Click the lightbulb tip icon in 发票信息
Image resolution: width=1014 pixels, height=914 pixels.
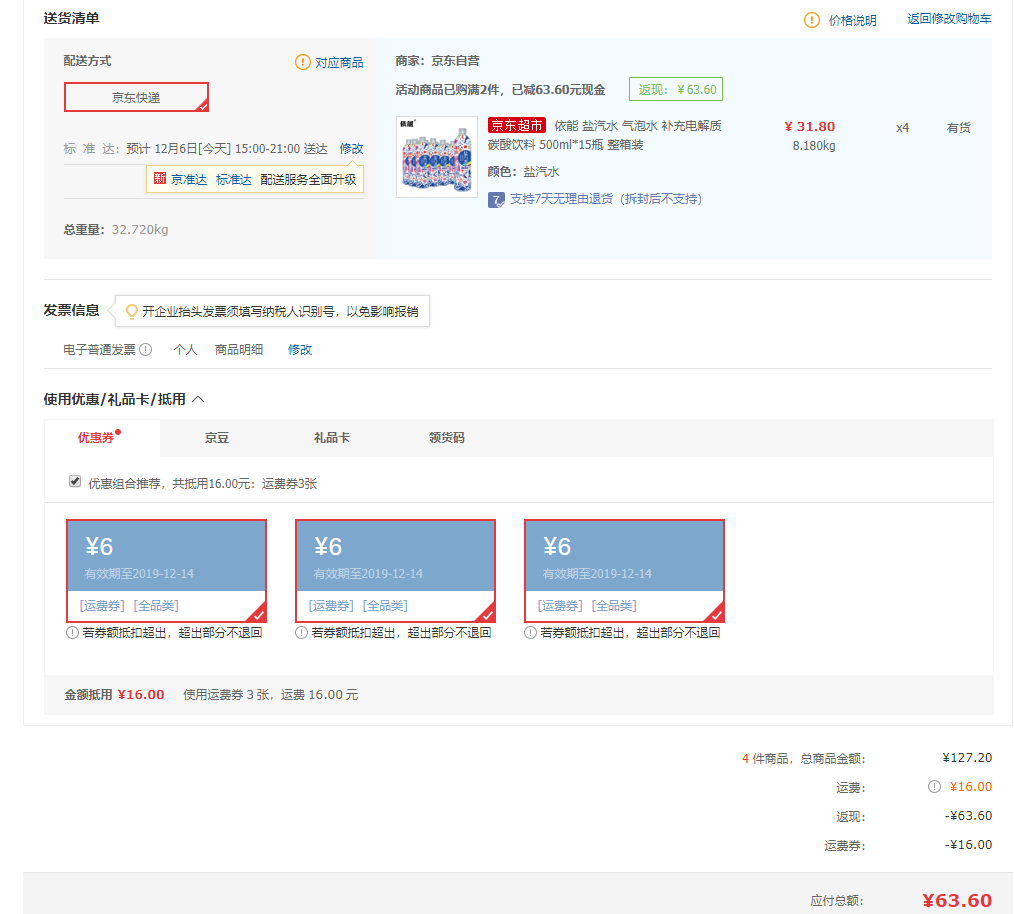(x=131, y=312)
